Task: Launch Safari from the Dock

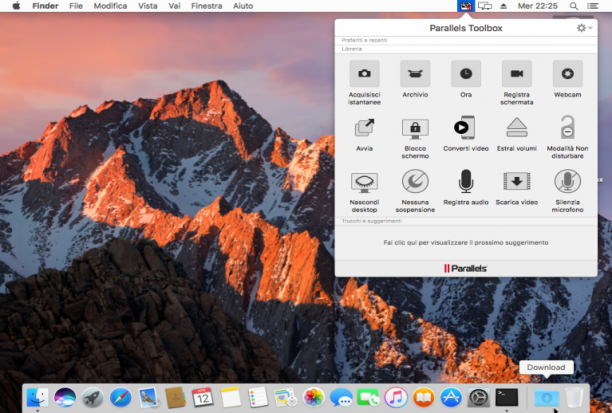Action: tap(120, 398)
